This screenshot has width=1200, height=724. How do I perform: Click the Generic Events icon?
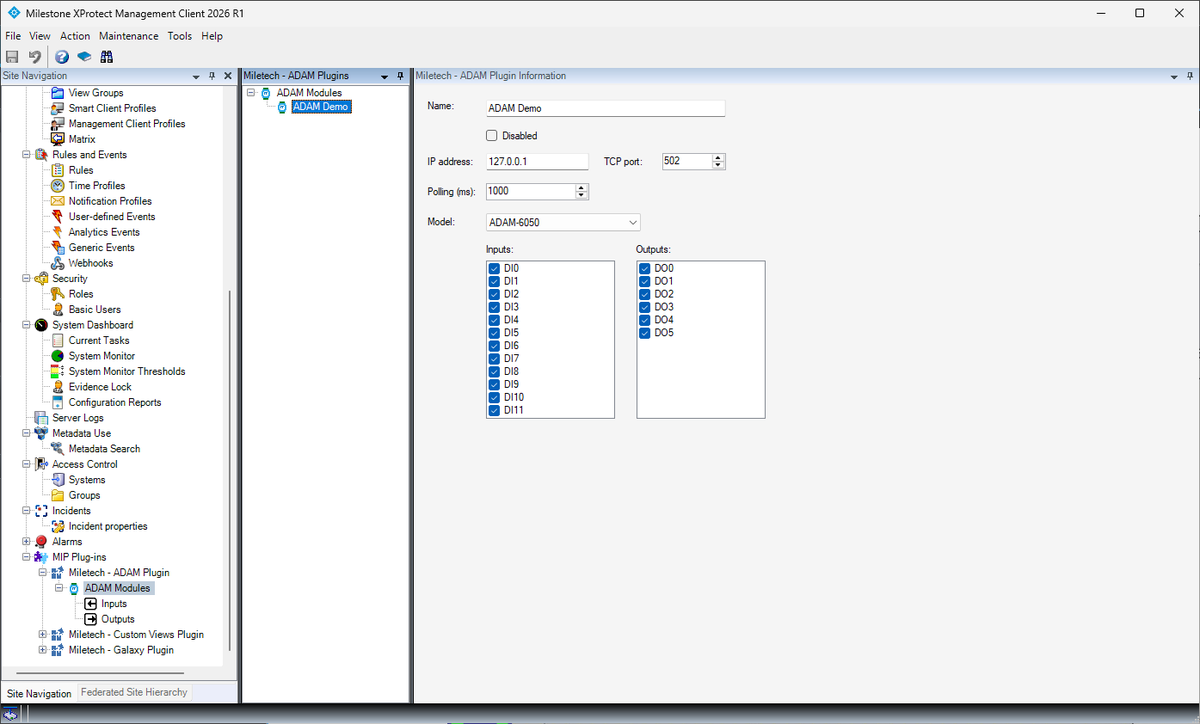[x=58, y=248]
